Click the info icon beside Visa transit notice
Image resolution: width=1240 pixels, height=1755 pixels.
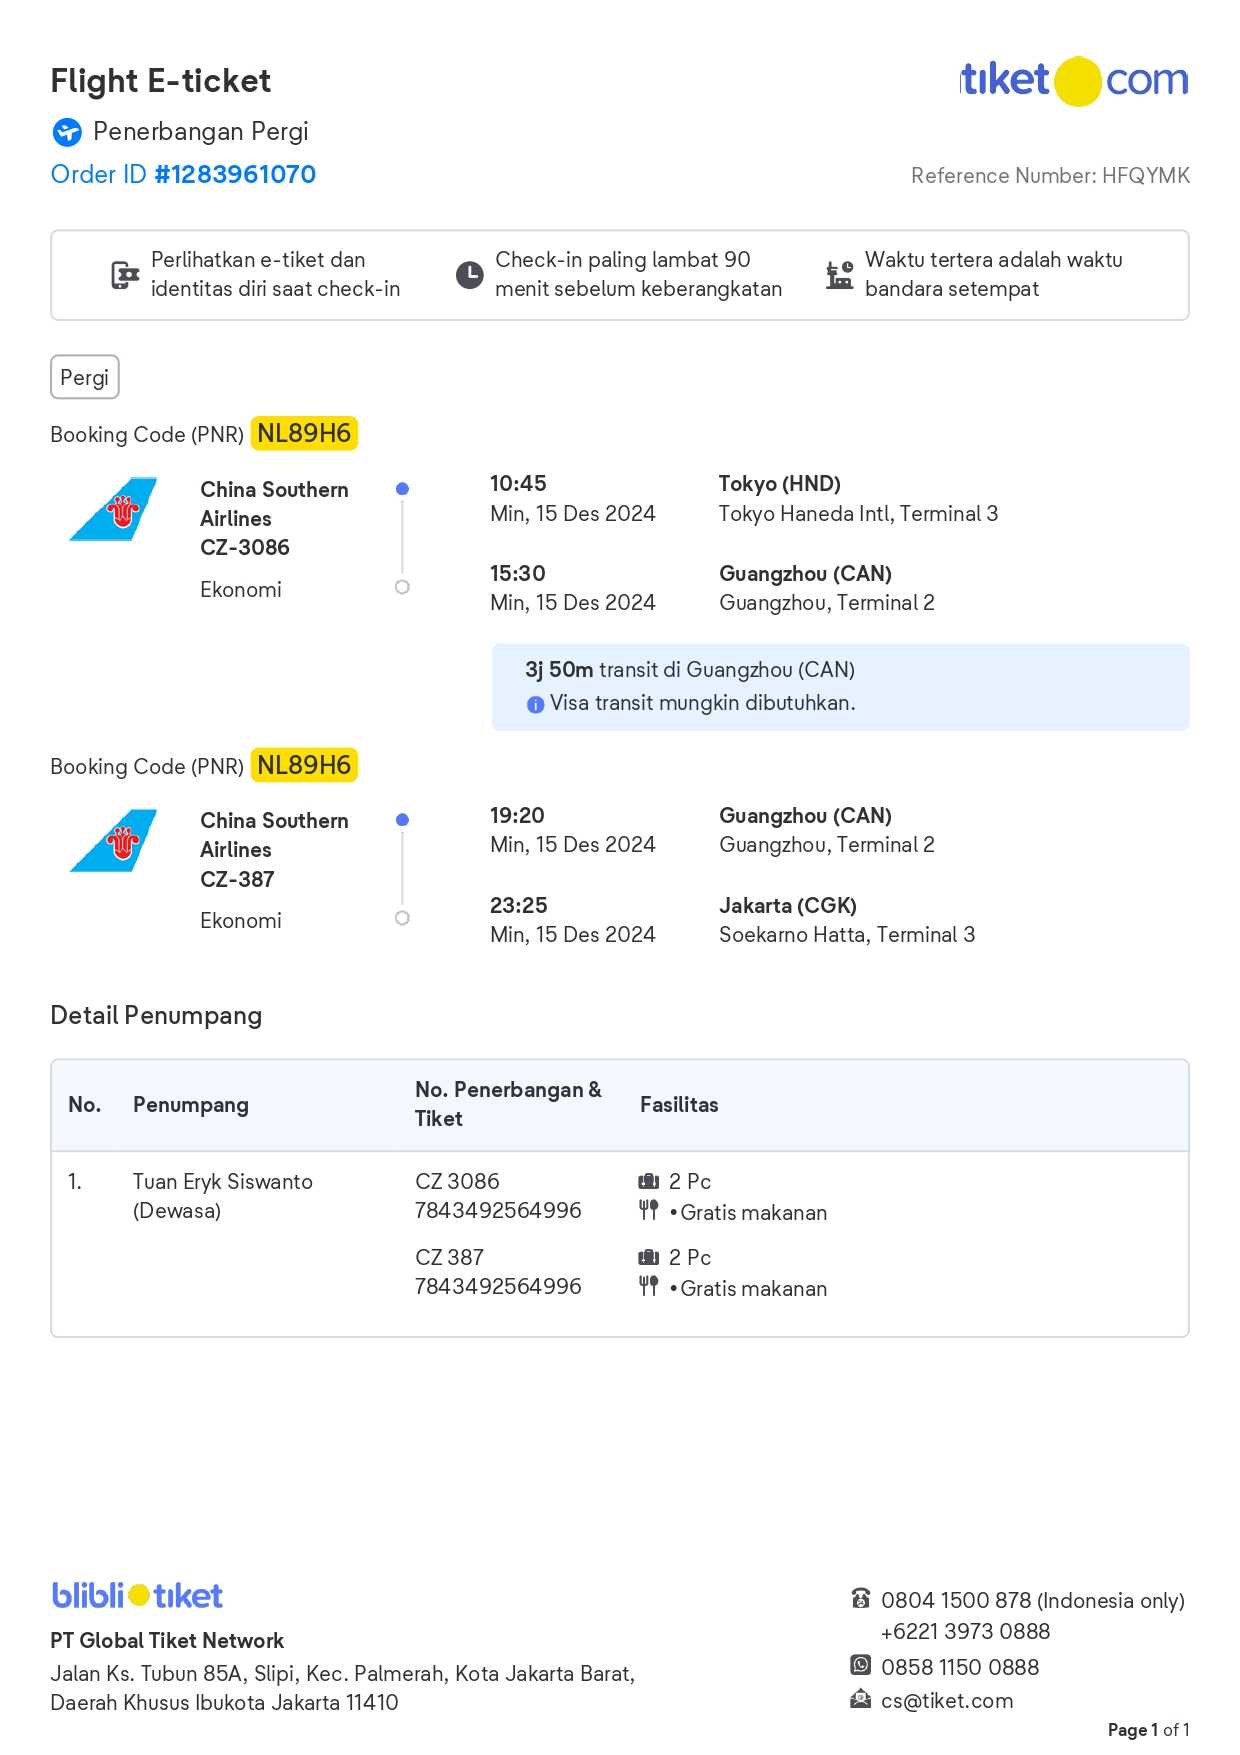pyautogui.click(x=535, y=705)
